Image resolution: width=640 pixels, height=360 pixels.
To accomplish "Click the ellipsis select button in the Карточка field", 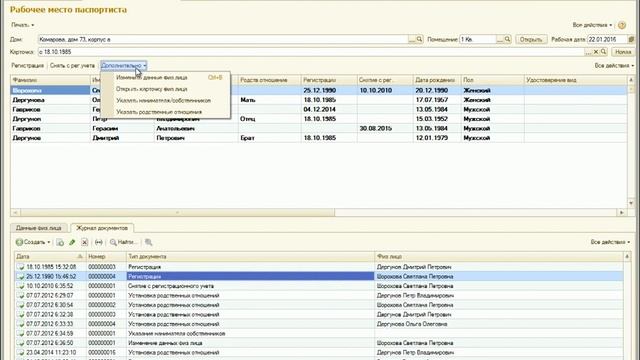I will pyautogui.click(x=588, y=52).
